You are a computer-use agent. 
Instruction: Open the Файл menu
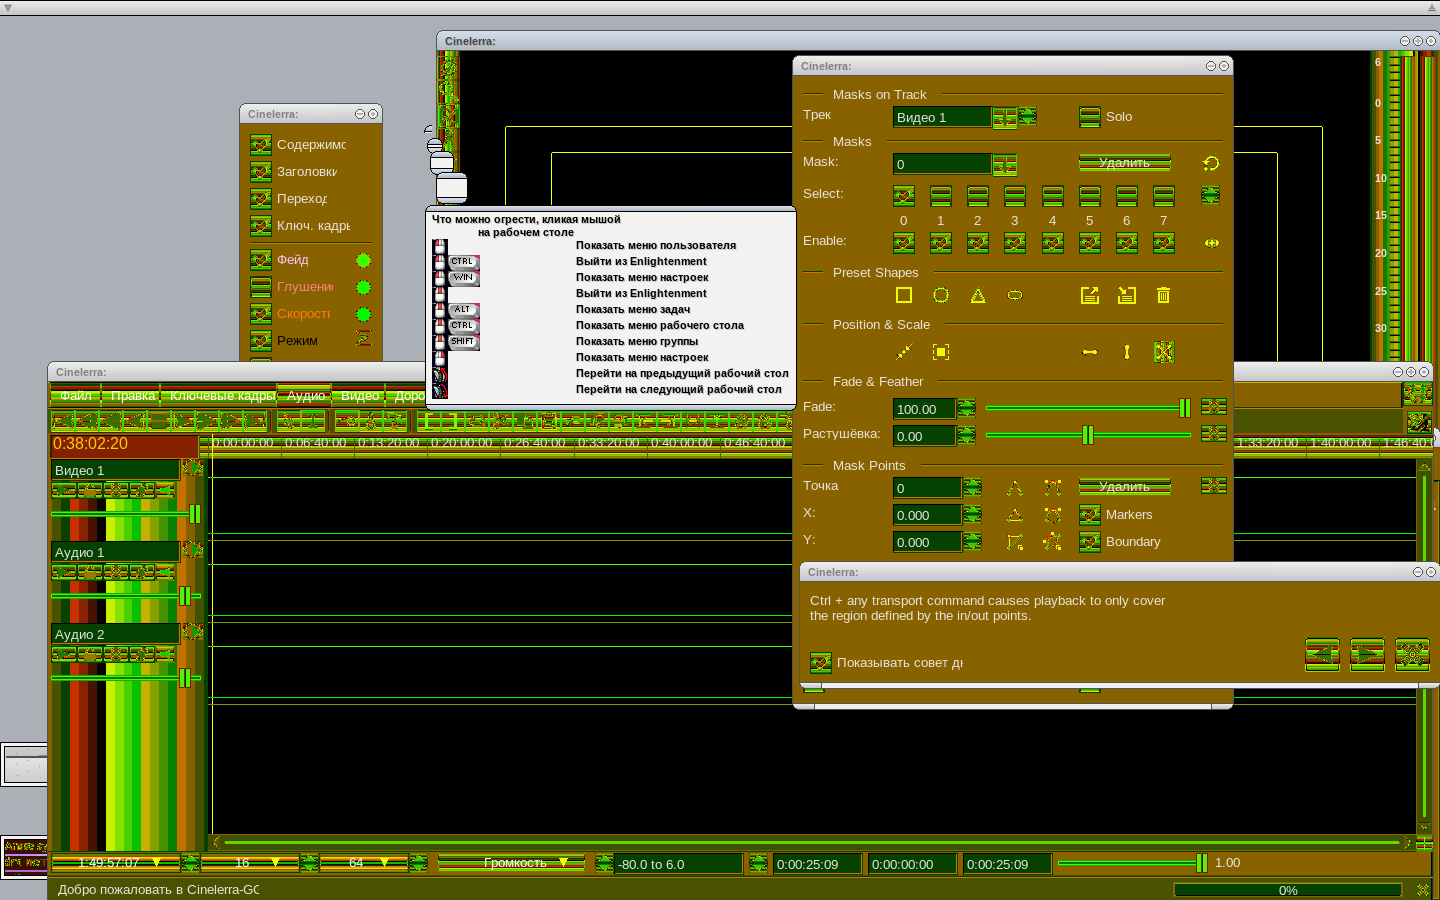pyautogui.click(x=76, y=396)
